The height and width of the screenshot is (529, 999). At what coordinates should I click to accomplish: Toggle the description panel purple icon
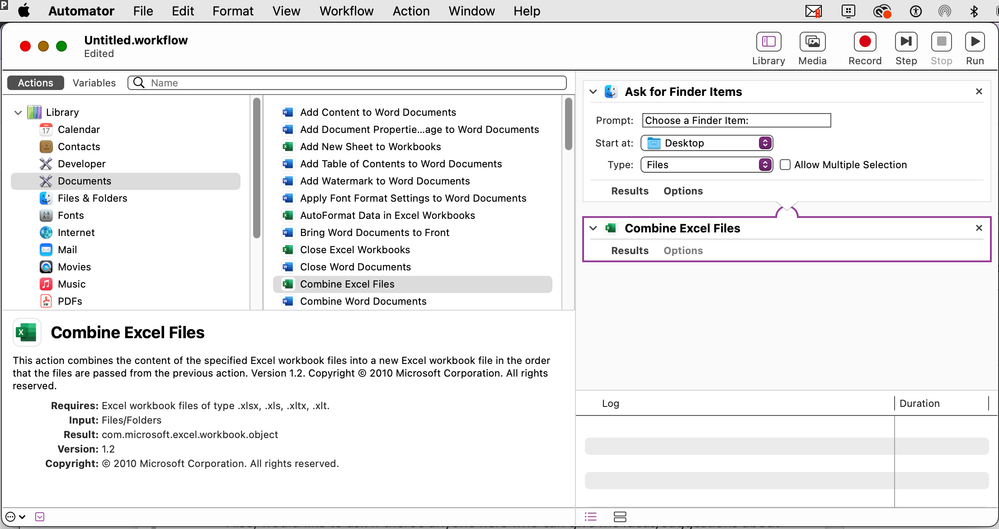(x=40, y=517)
